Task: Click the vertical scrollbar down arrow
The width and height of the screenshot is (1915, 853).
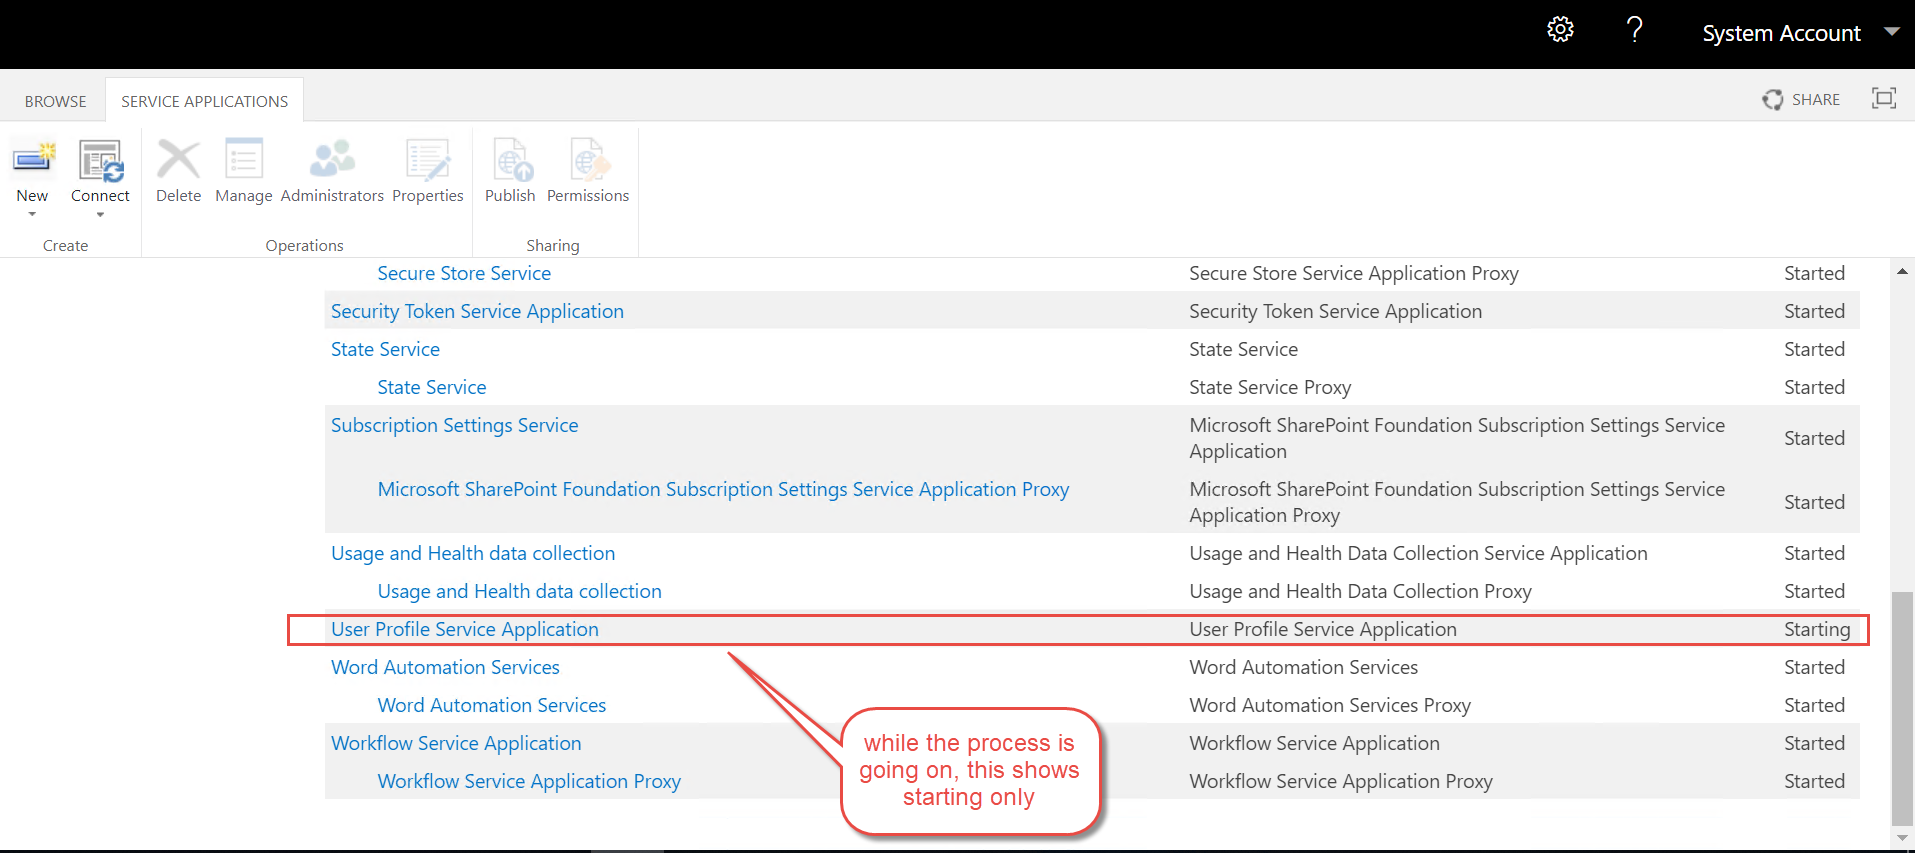Action: point(1902,838)
